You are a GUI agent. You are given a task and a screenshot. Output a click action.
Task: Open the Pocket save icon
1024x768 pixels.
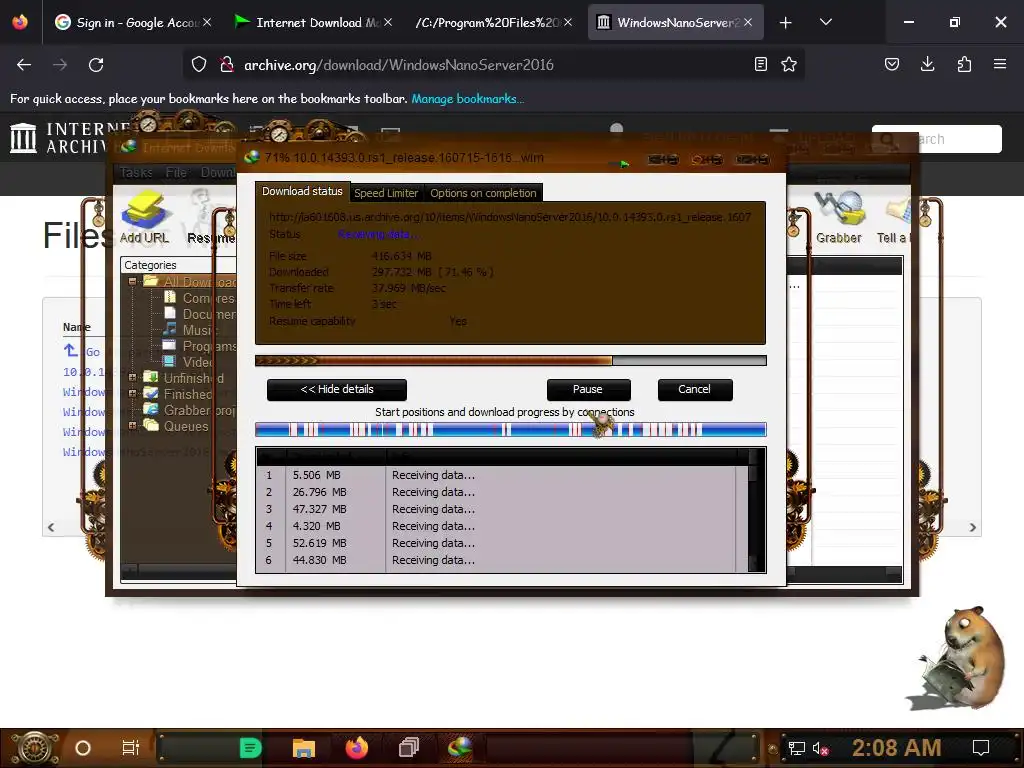(x=891, y=64)
